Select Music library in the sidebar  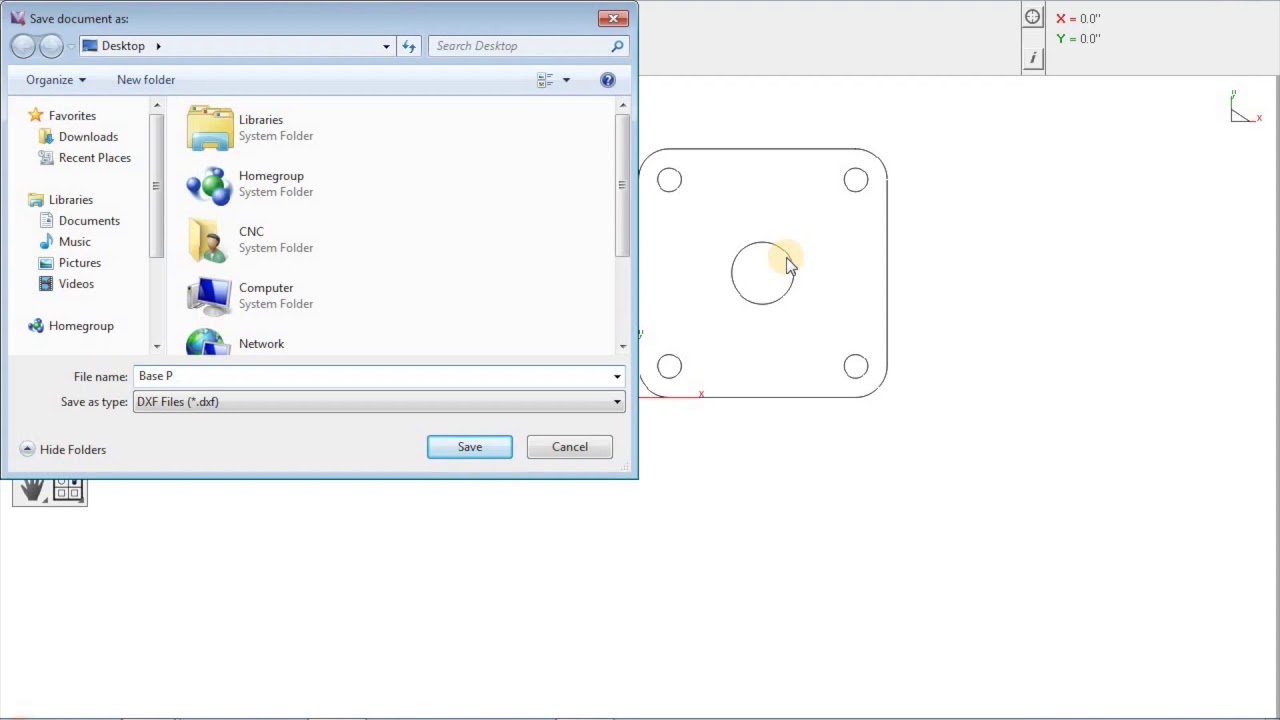click(x=74, y=242)
